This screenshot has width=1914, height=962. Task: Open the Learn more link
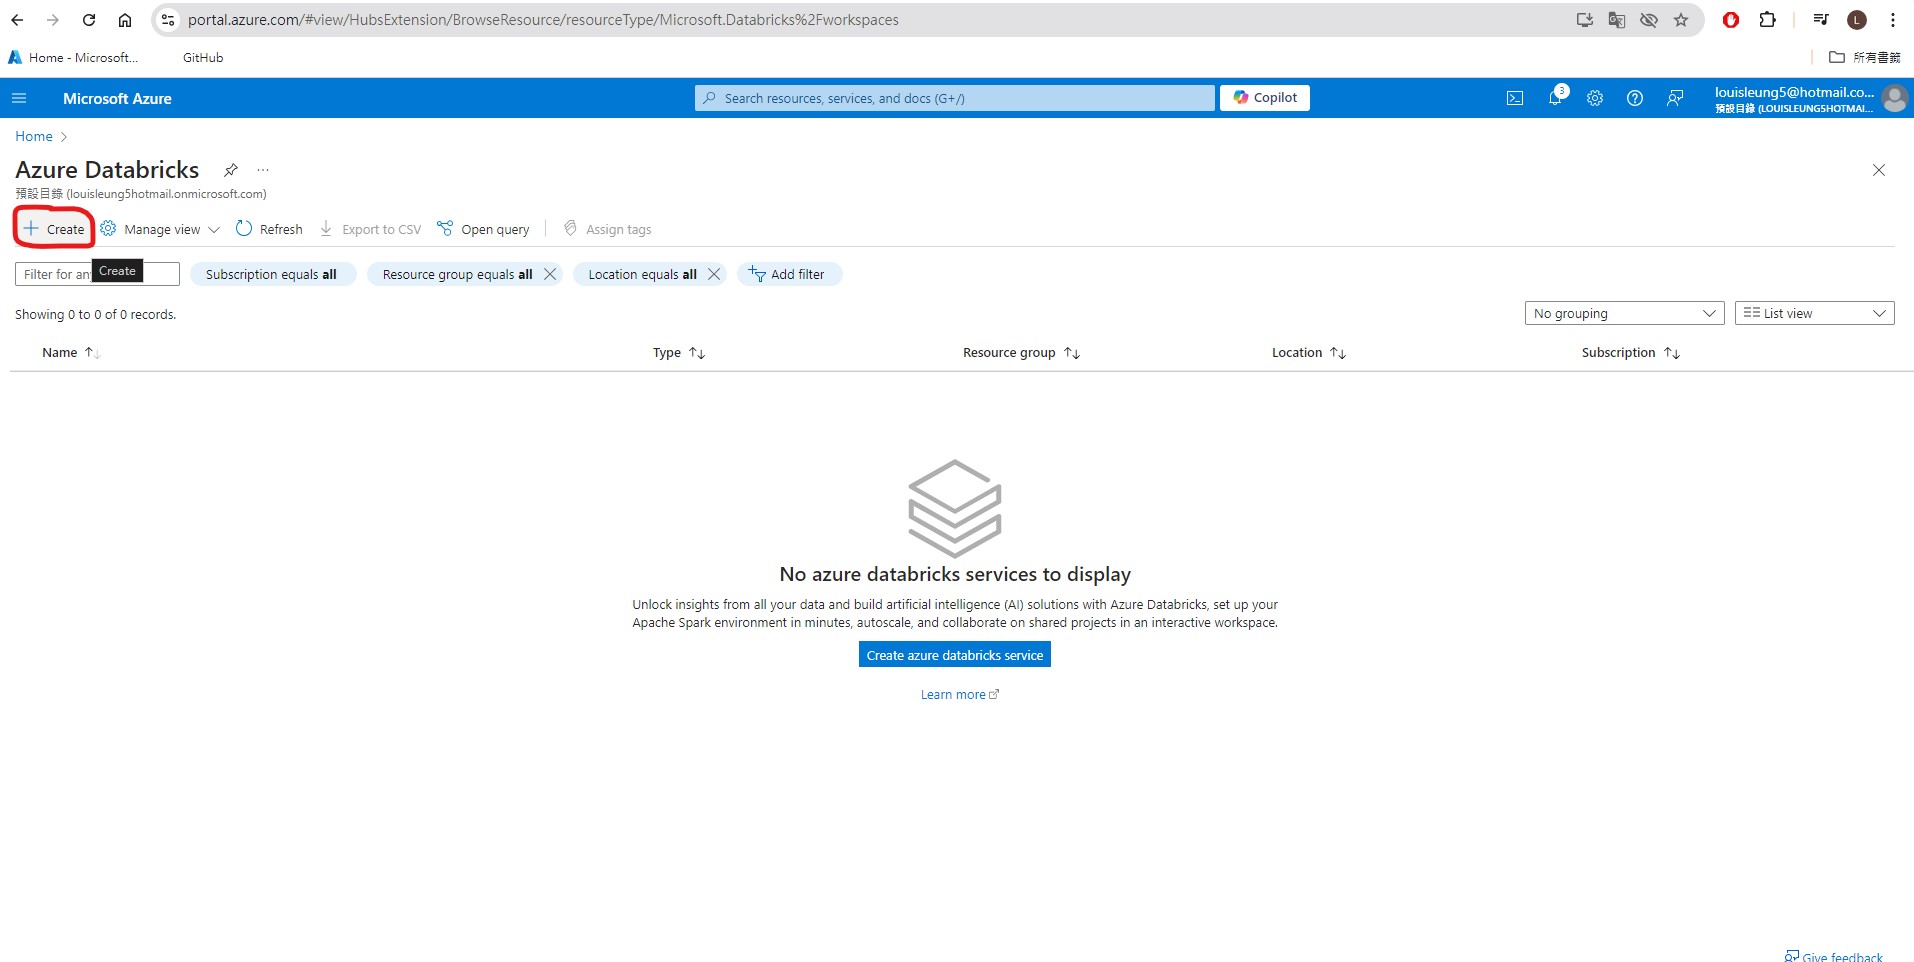pos(953,694)
